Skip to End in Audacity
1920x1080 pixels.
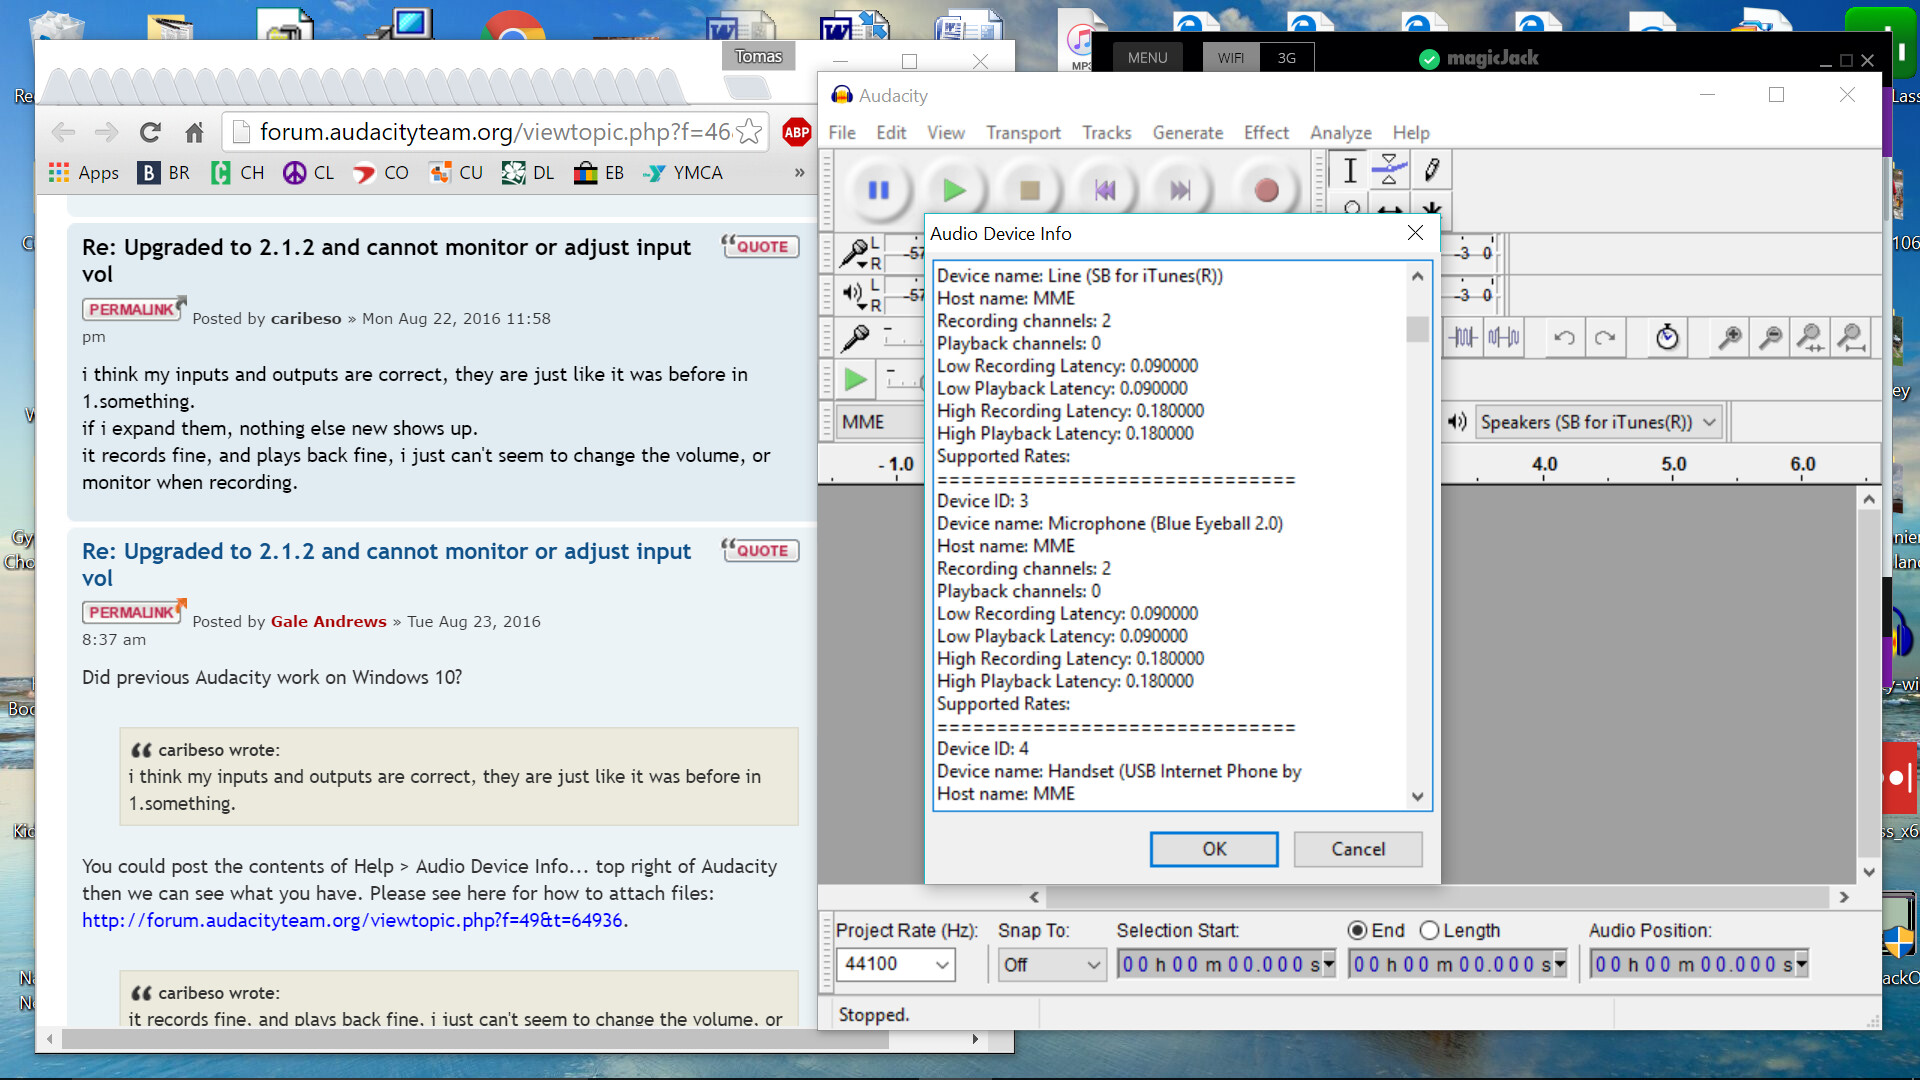[x=1180, y=190]
